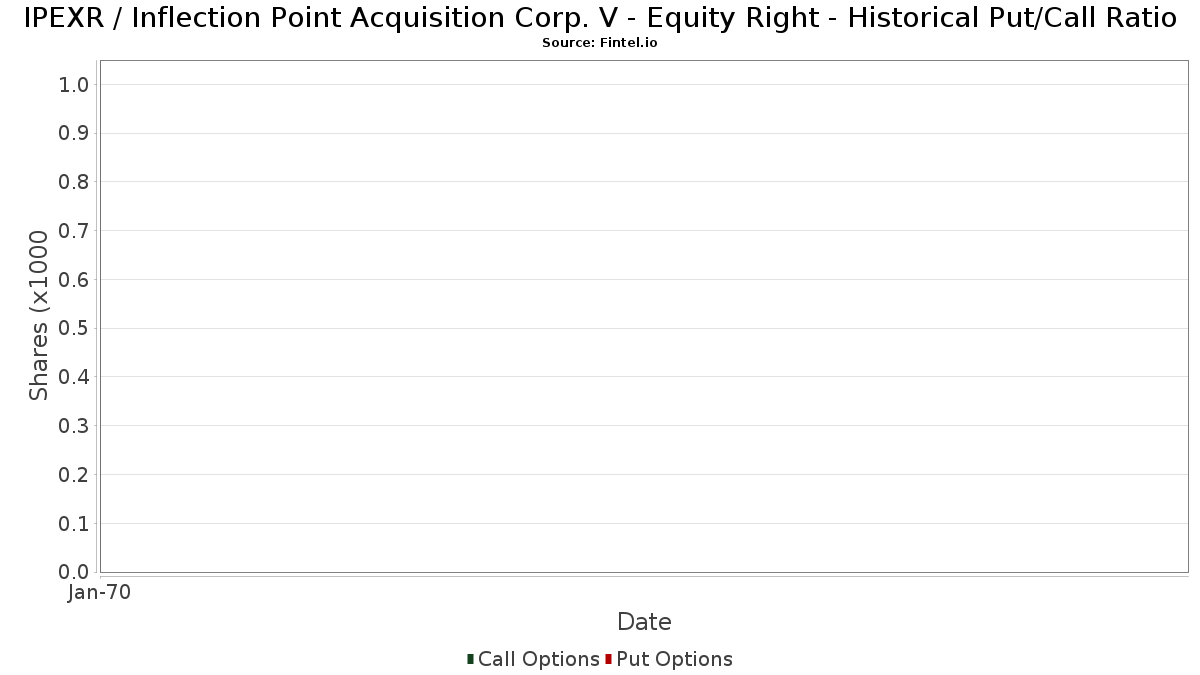The height and width of the screenshot is (675, 1200).
Task: Click the 0.9 y-axis tick label
Action: click(74, 134)
